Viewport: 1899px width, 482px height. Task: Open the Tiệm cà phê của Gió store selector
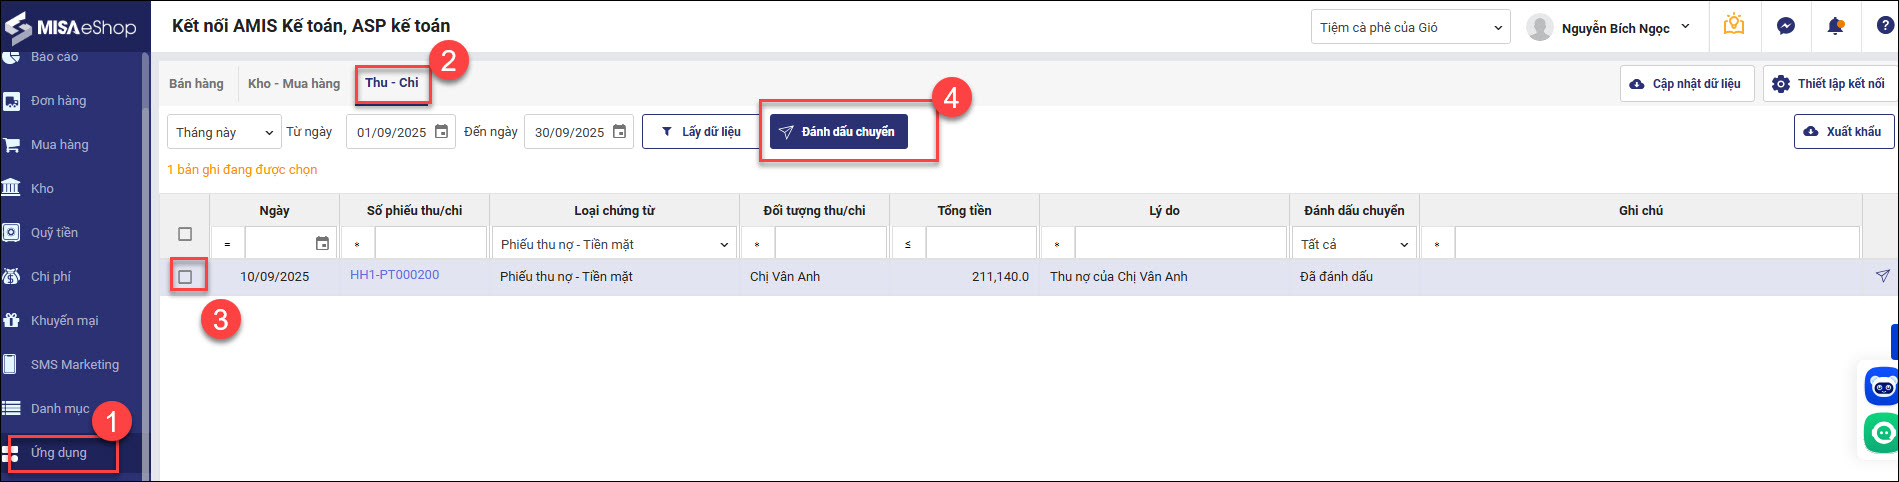tap(1410, 28)
